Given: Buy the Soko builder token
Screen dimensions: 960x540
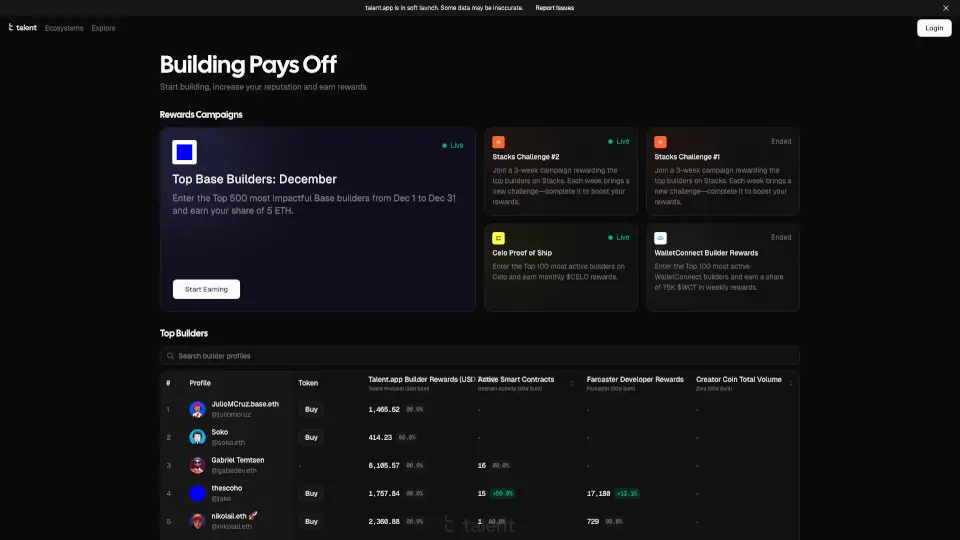Looking at the screenshot, I should (311, 437).
